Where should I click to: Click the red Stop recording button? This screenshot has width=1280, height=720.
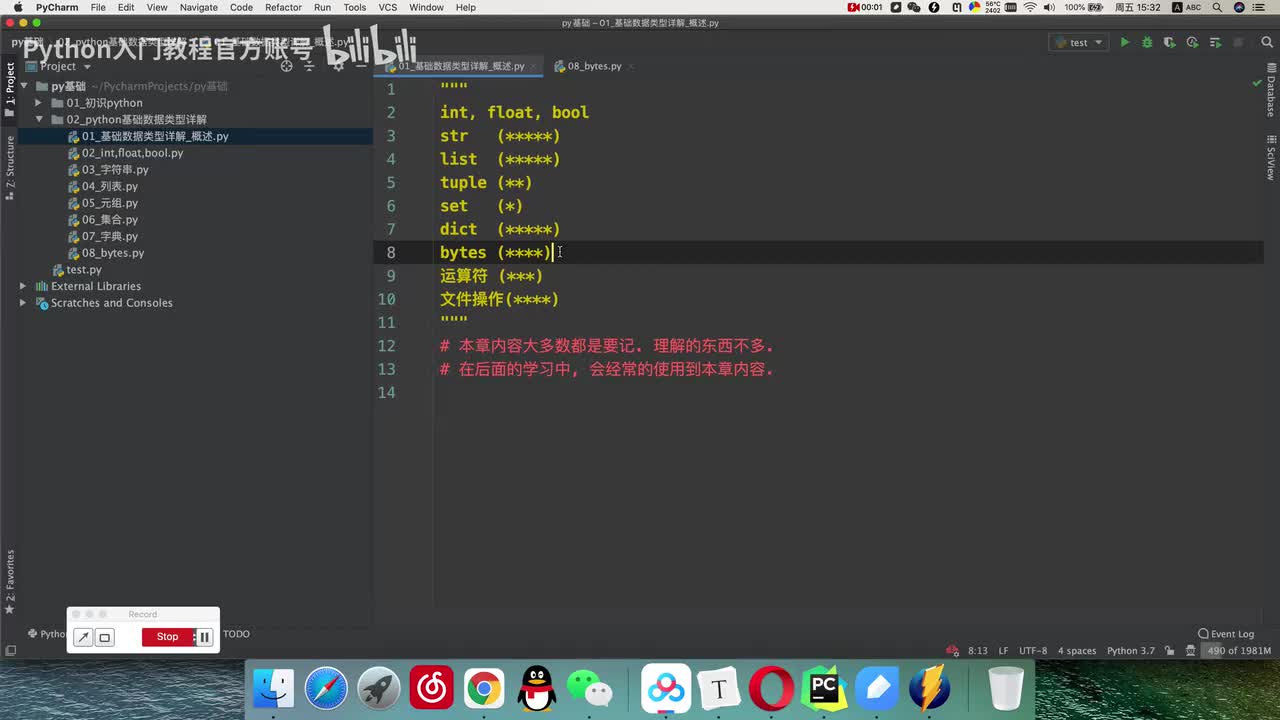(x=167, y=637)
